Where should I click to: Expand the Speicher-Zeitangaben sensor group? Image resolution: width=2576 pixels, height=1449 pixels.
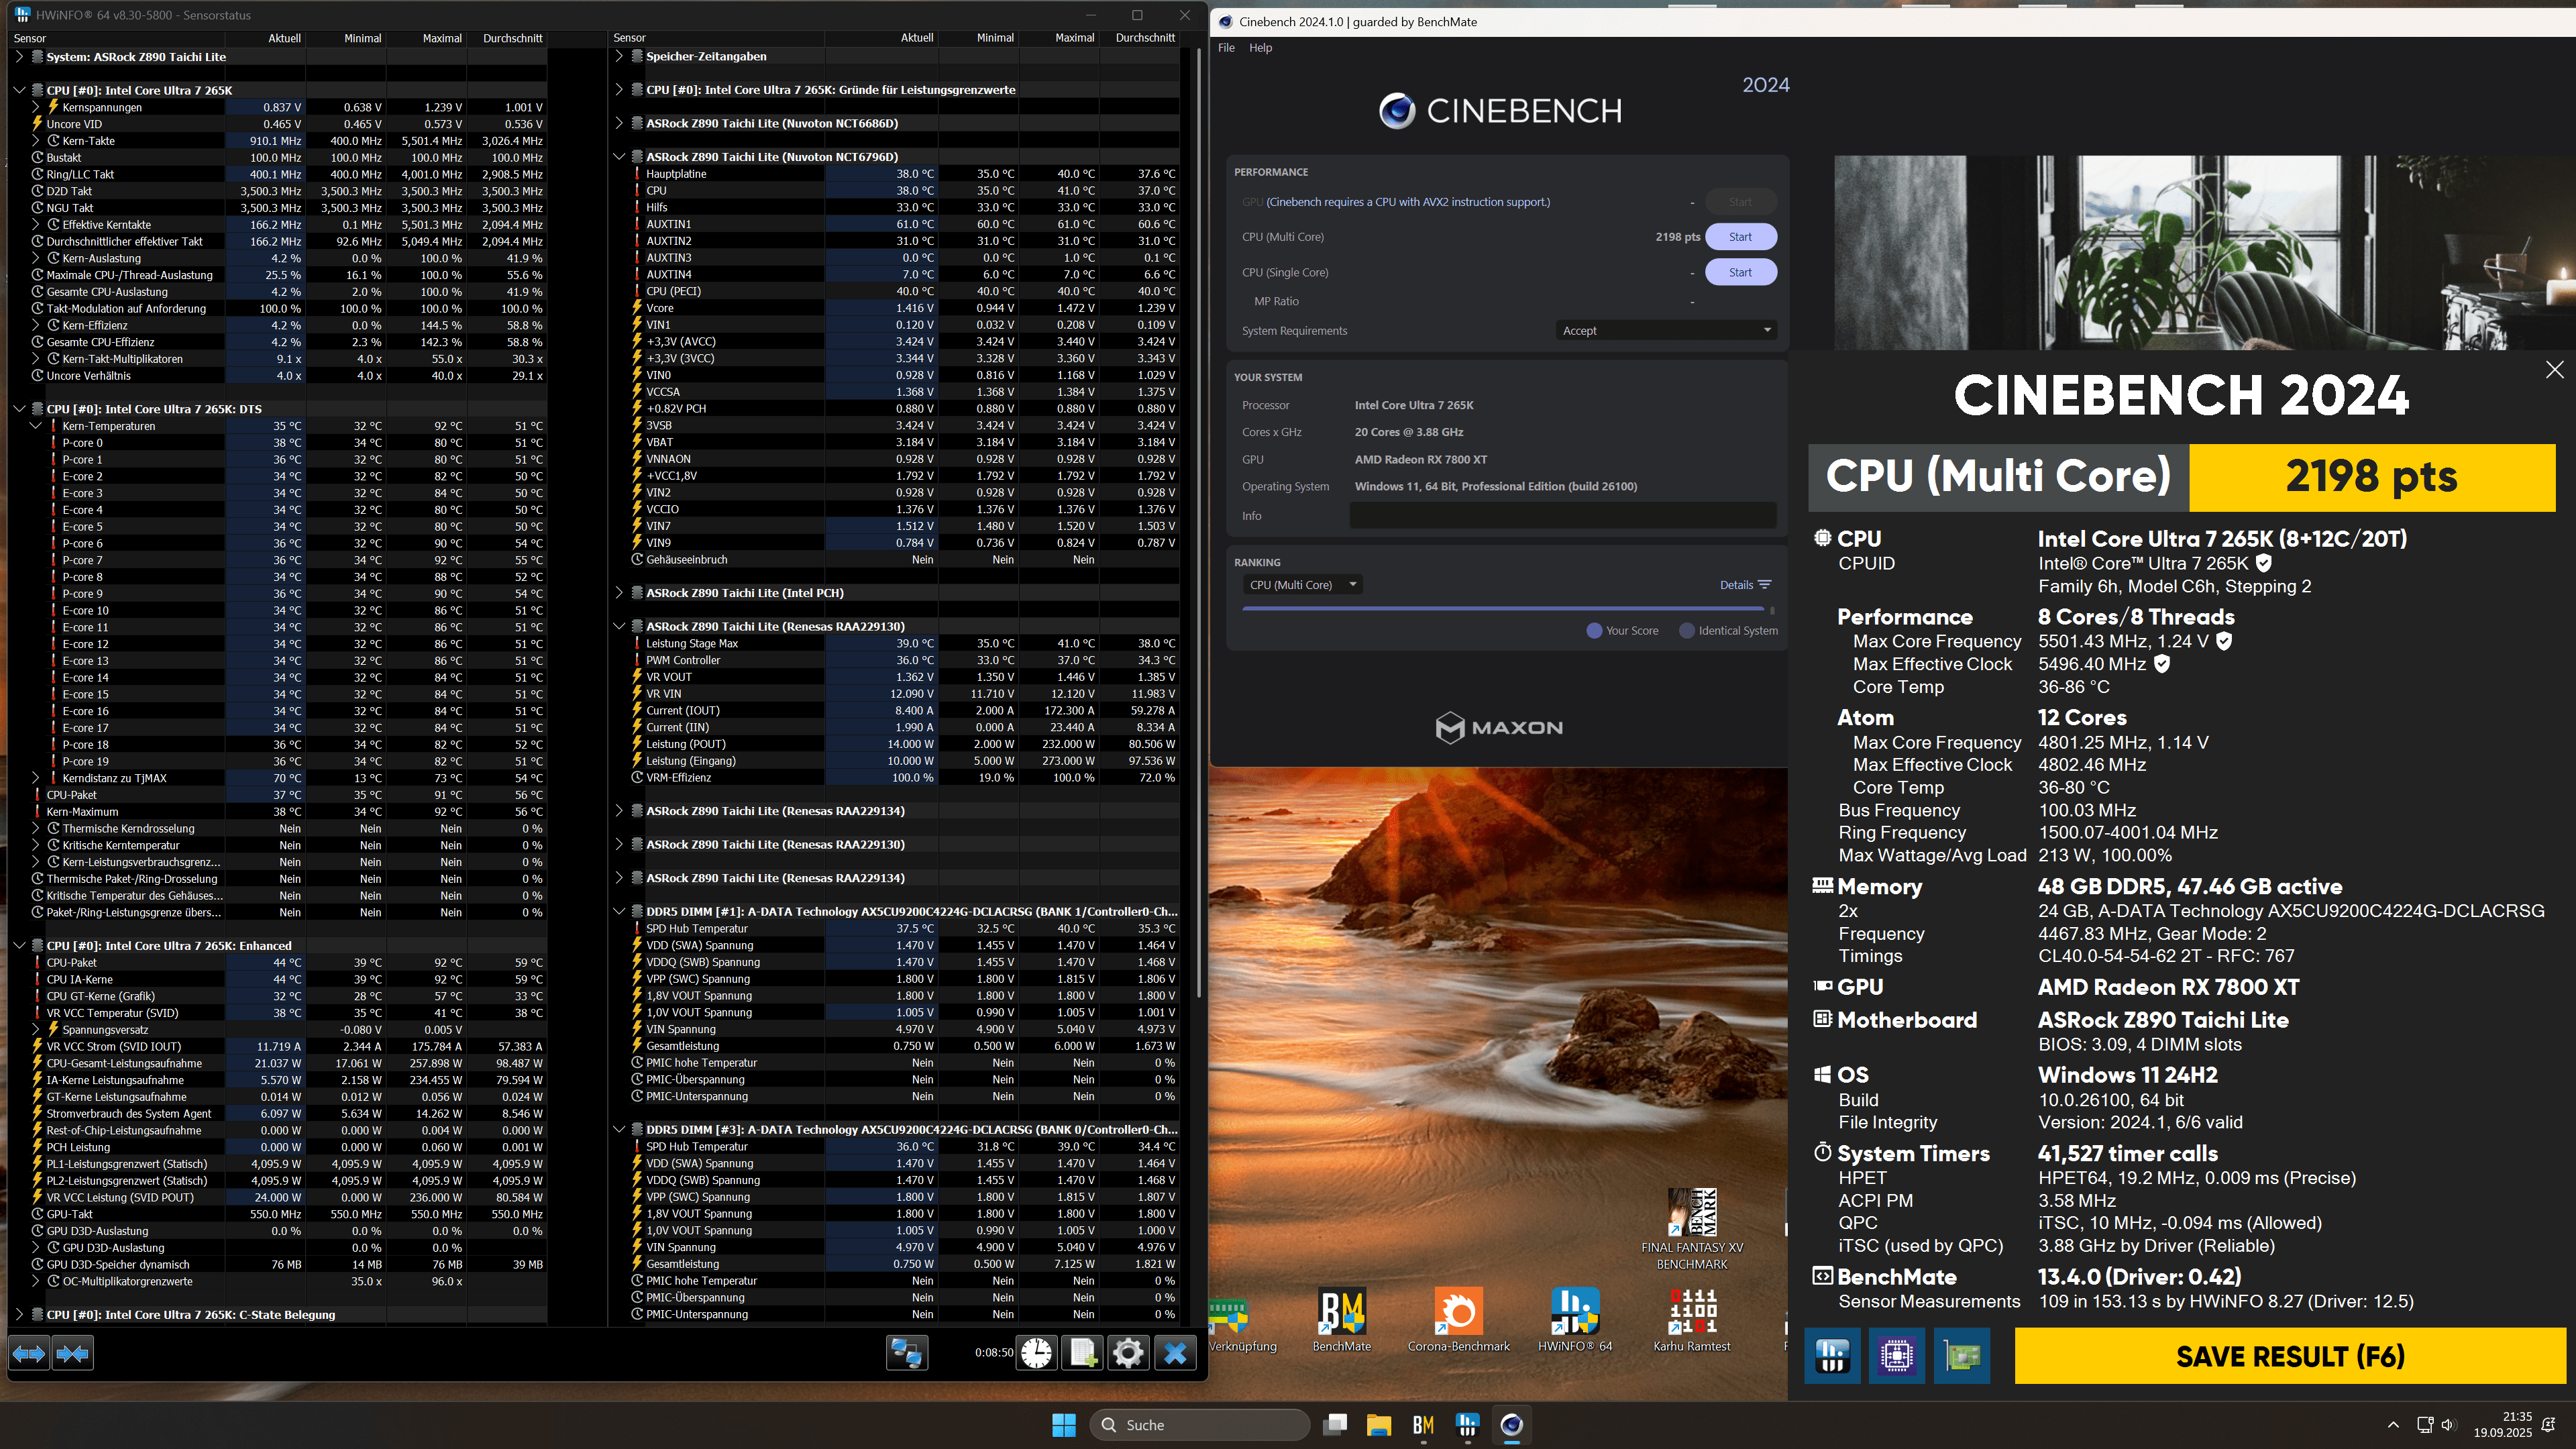(619, 57)
